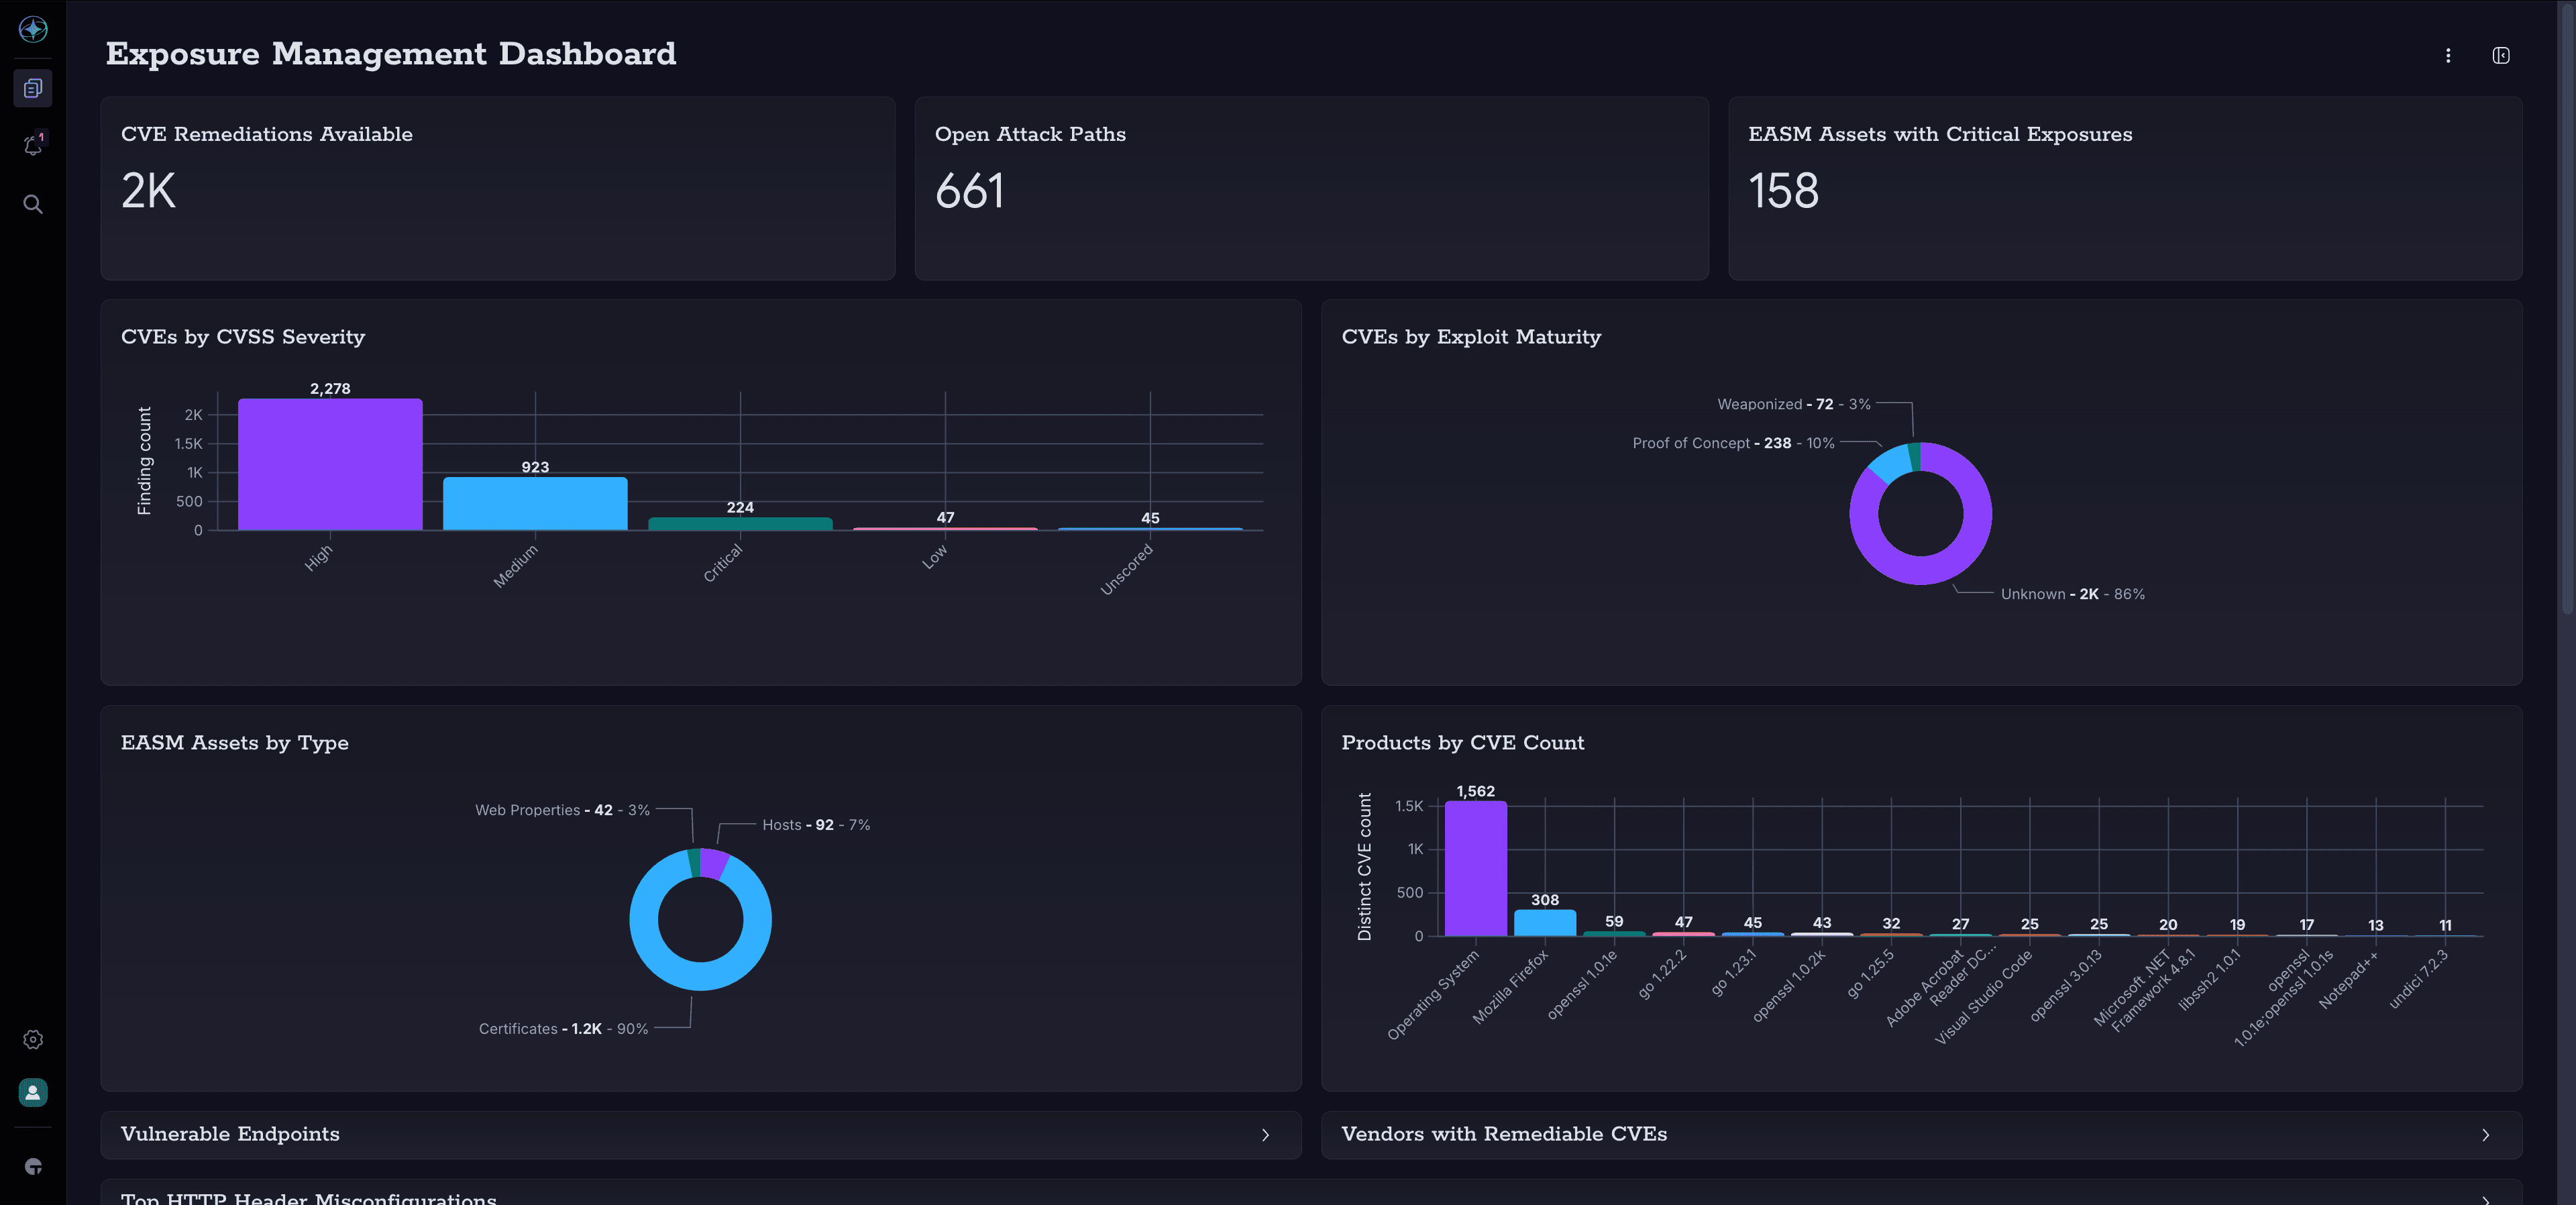2576x1205 pixels.
Task: Click the 'Weaponized - 72 - 3%' label
Action: click(1794, 404)
